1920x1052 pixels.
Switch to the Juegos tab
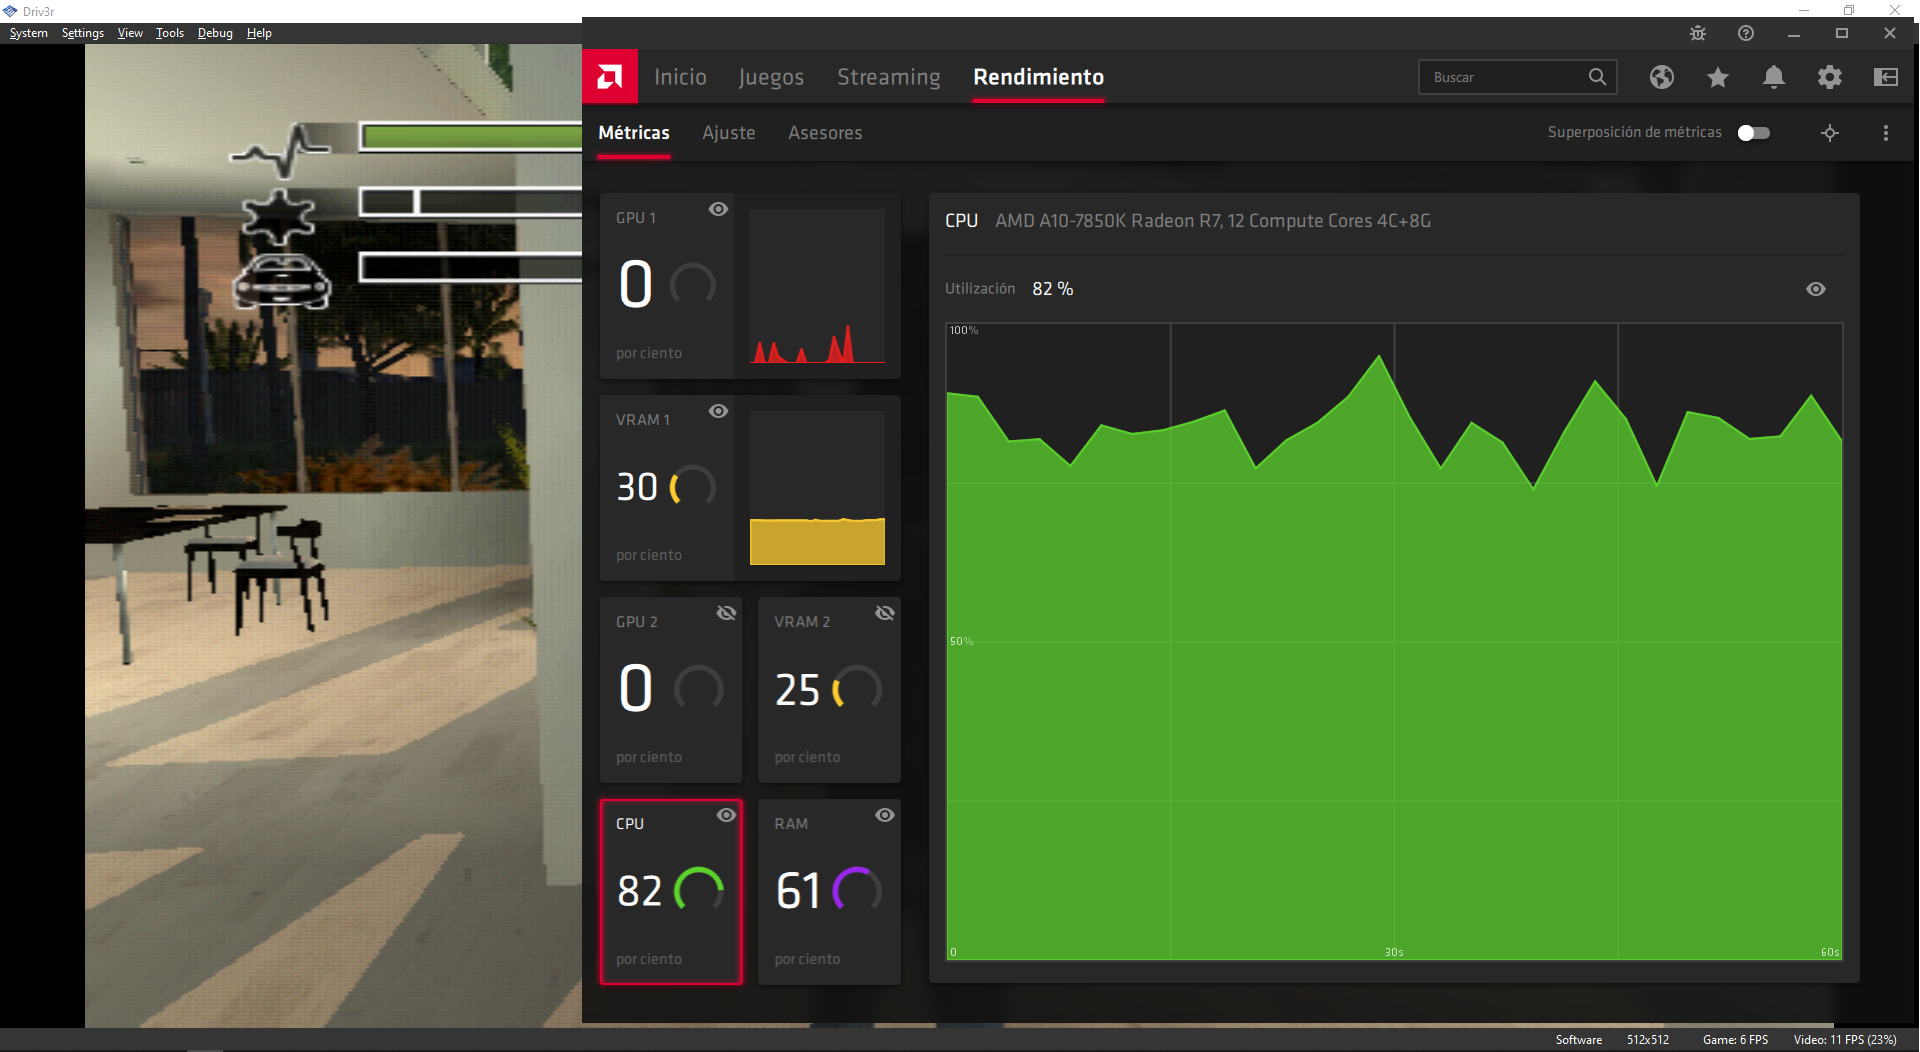click(771, 77)
